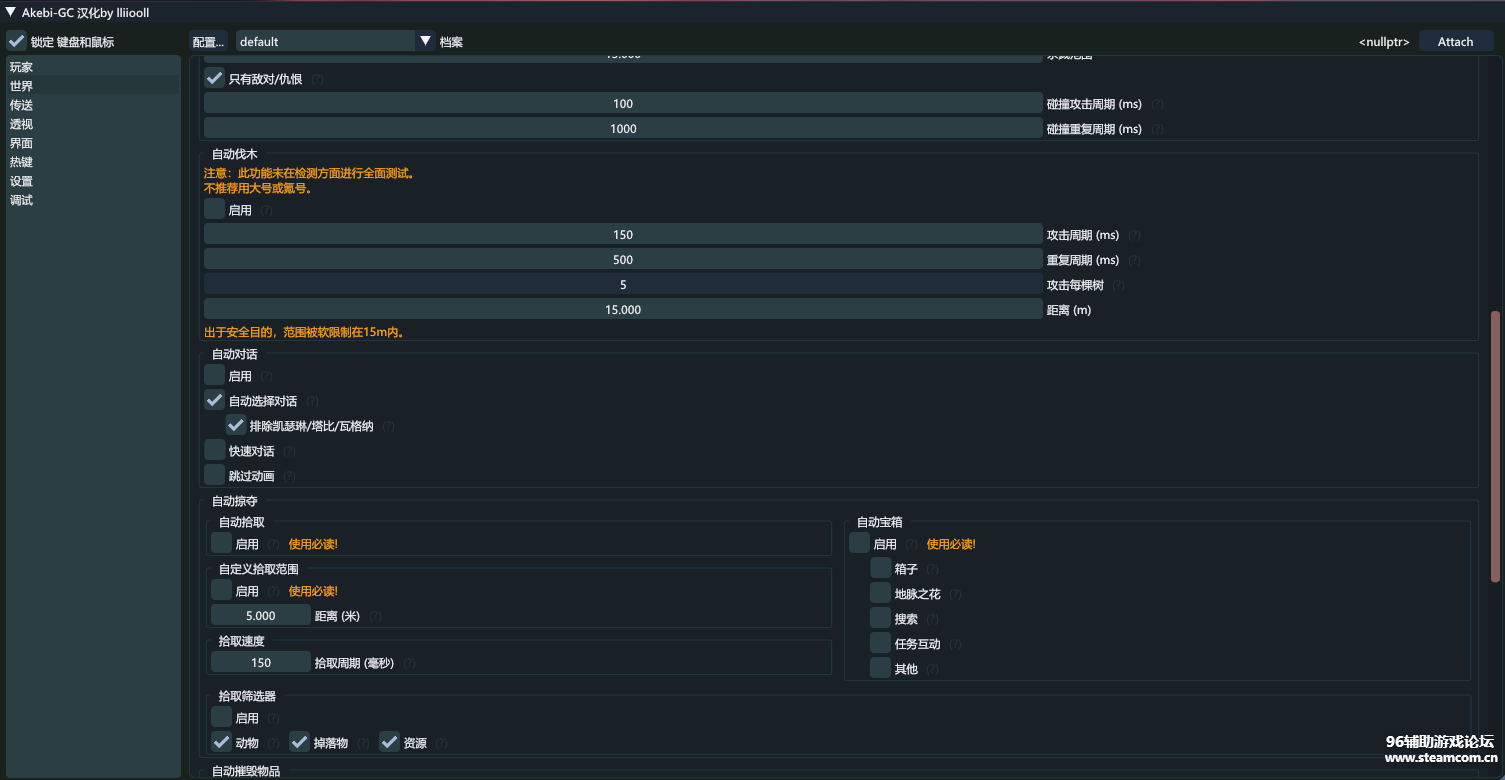This screenshot has width=1505, height=780.
Task: Open the 传送 section in the sidebar
Action: point(22,105)
